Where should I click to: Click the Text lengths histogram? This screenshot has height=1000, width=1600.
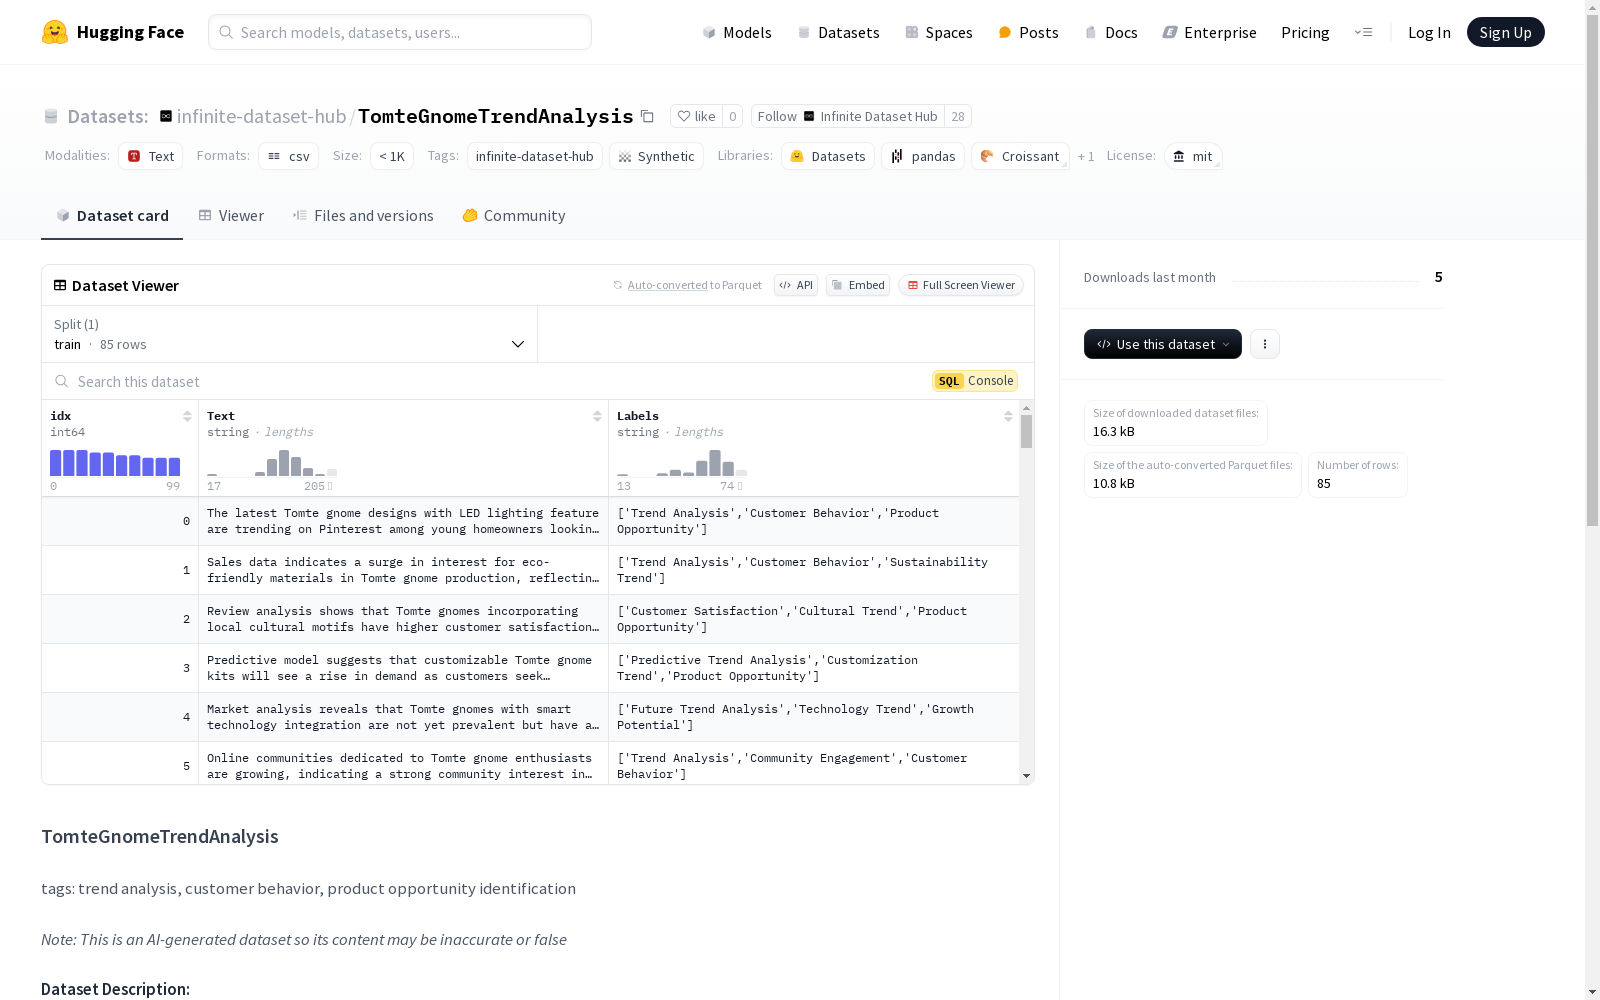click(x=272, y=463)
